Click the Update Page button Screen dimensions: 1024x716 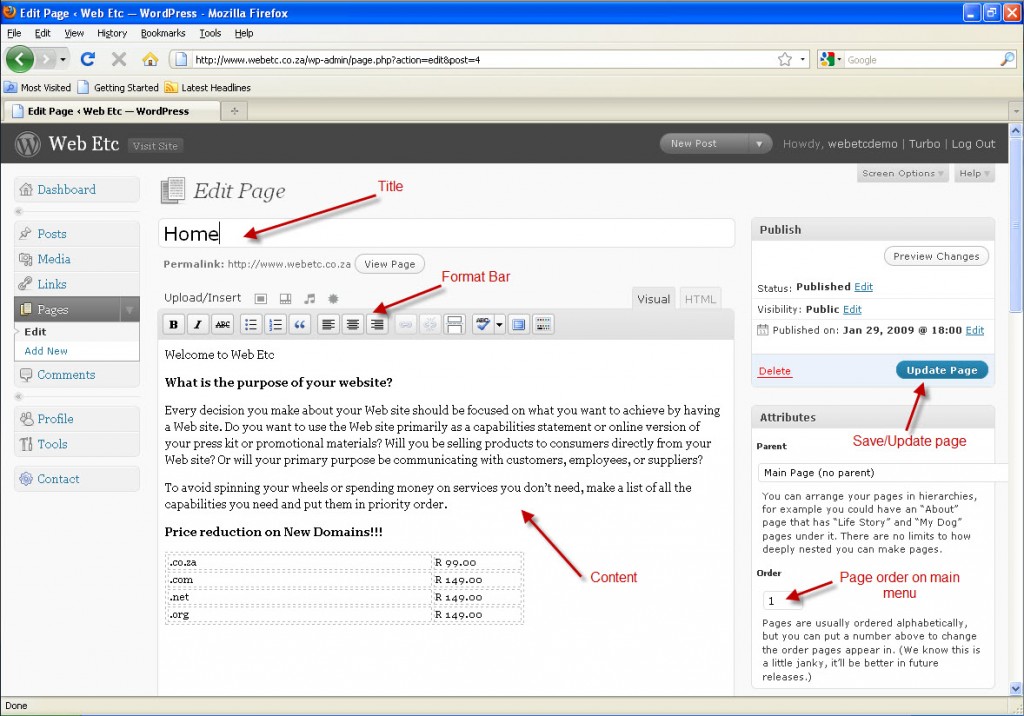(942, 370)
